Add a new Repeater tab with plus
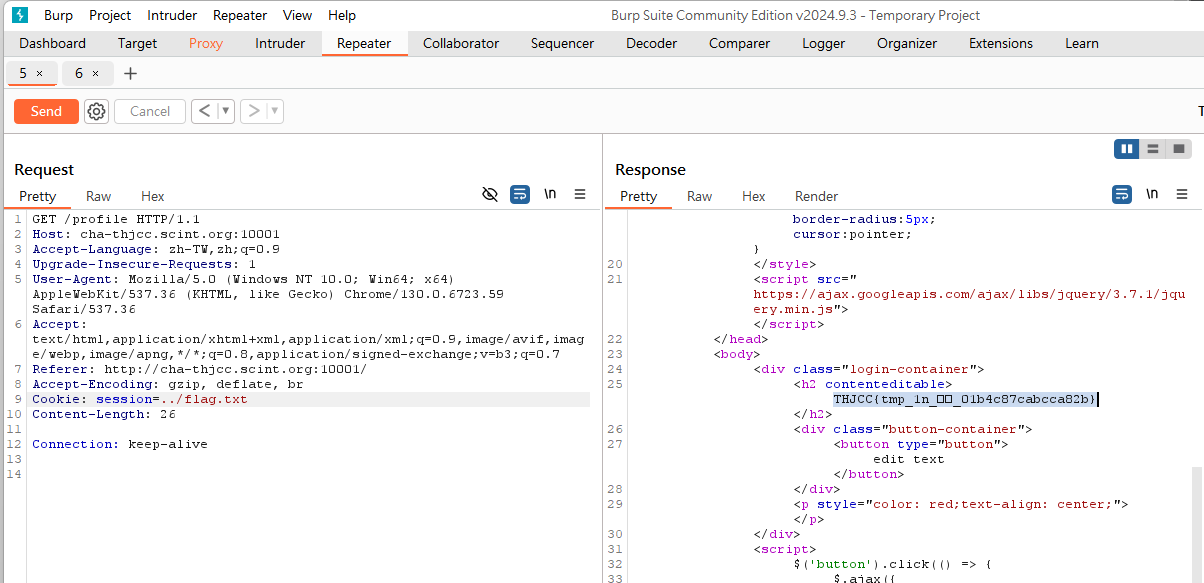 click(130, 74)
